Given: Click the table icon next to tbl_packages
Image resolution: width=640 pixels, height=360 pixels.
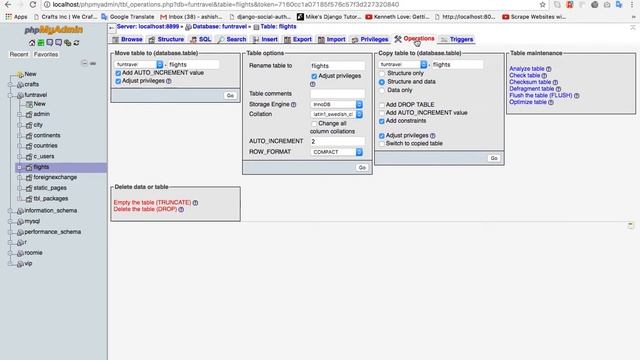Looking at the screenshot, I should 29,199.
